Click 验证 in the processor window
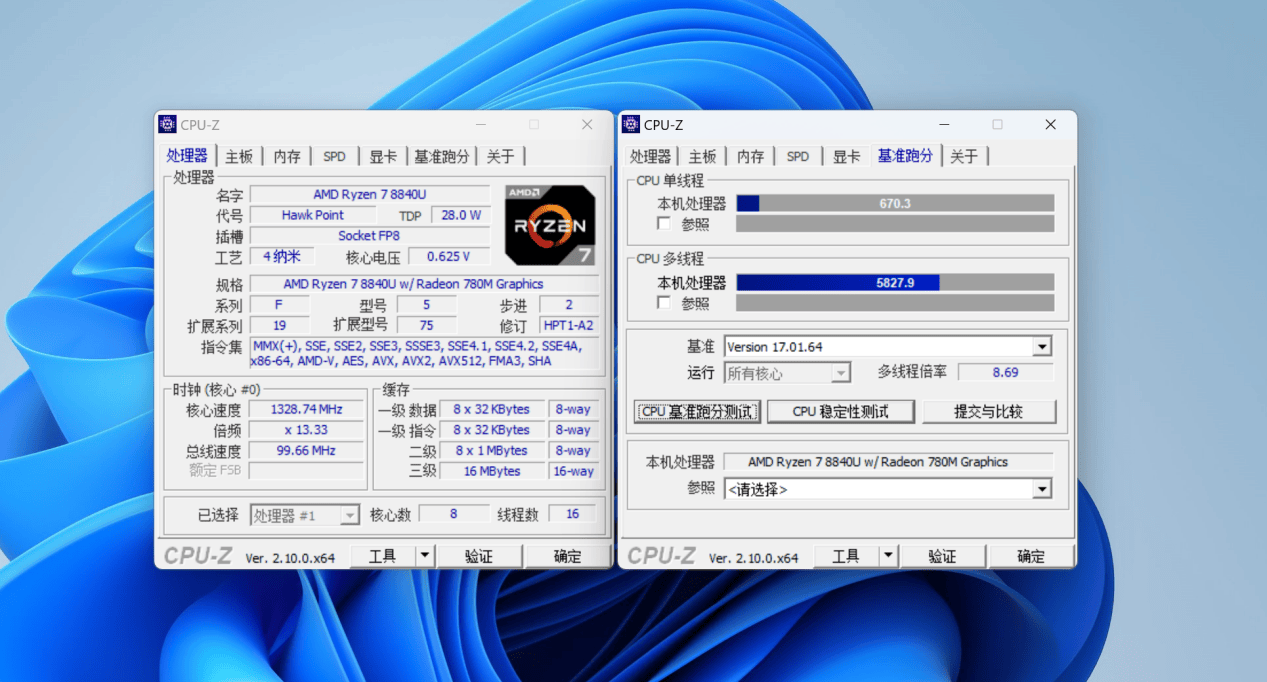This screenshot has width=1267, height=682. [x=479, y=556]
